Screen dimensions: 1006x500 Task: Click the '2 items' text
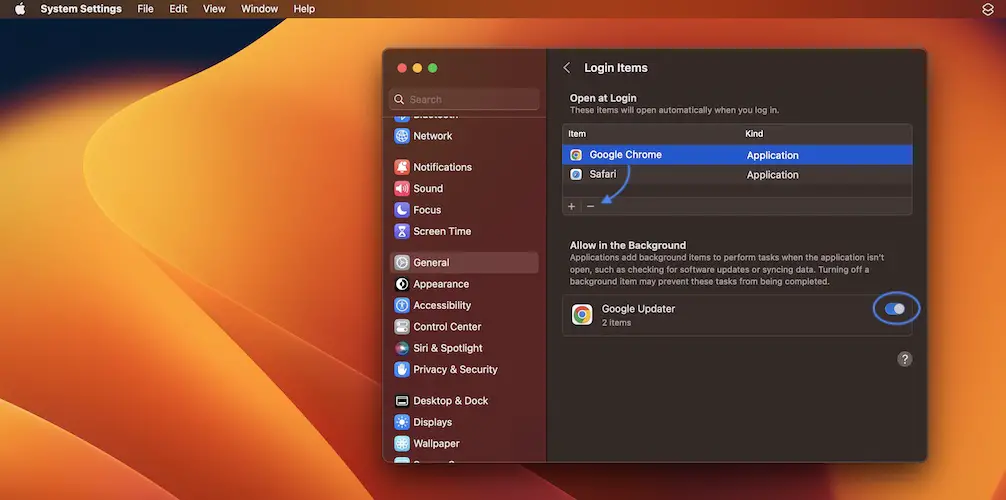(x=616, y=323)
